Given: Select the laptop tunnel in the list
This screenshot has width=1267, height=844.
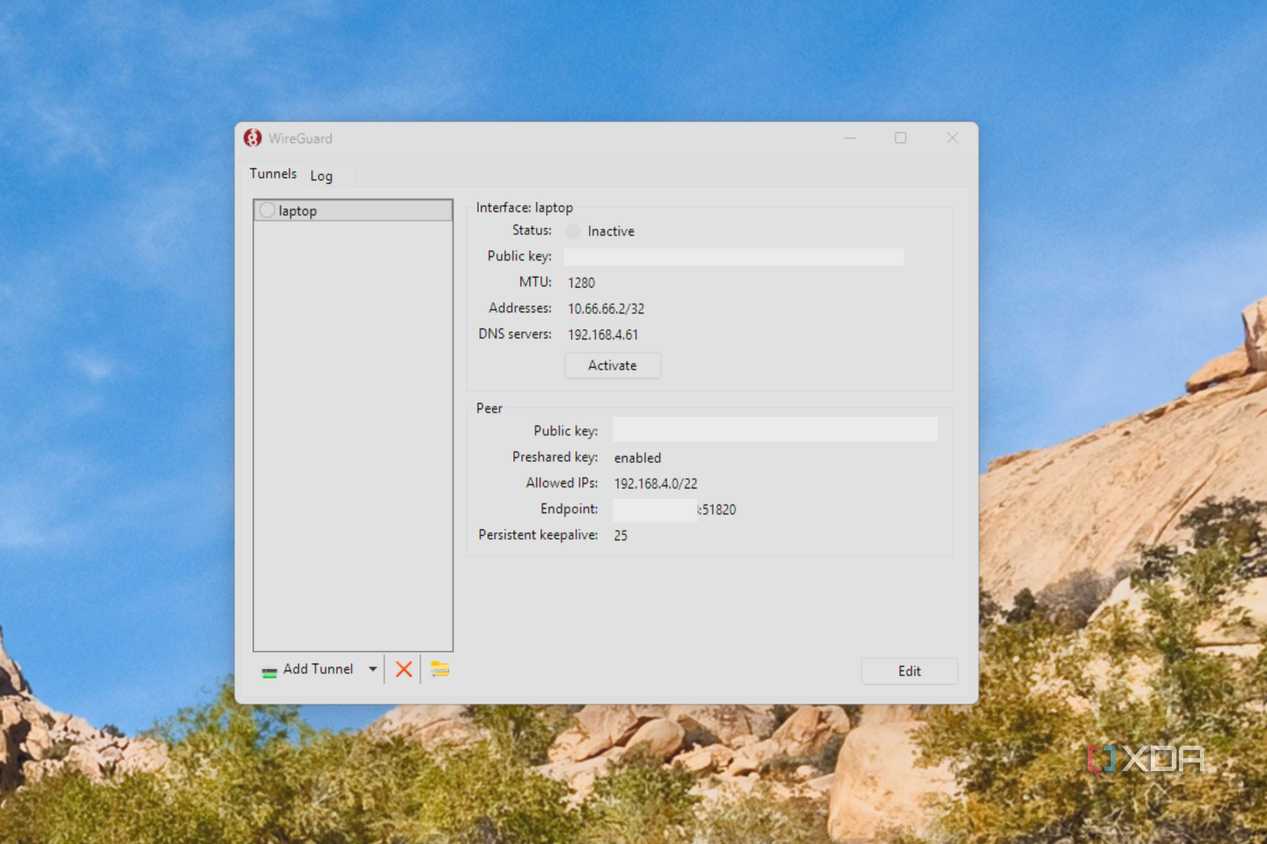Looking at the screenshot, I should [353, 211].
